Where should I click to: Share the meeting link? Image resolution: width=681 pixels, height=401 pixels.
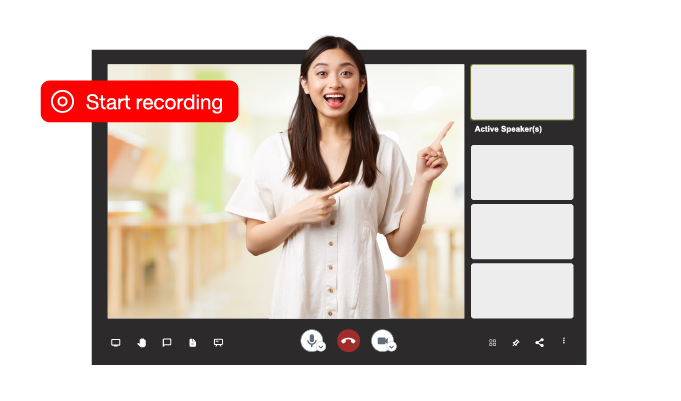click(x=540, y=343)
